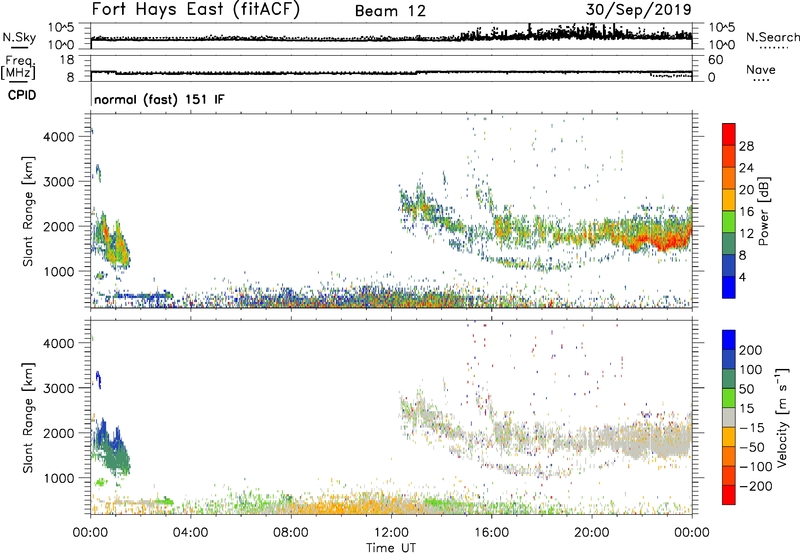Screen dimensions: 800x554
Task: Click the 'Slant Range [km]' label of the power panel
Action: click(x=28, y=212)
